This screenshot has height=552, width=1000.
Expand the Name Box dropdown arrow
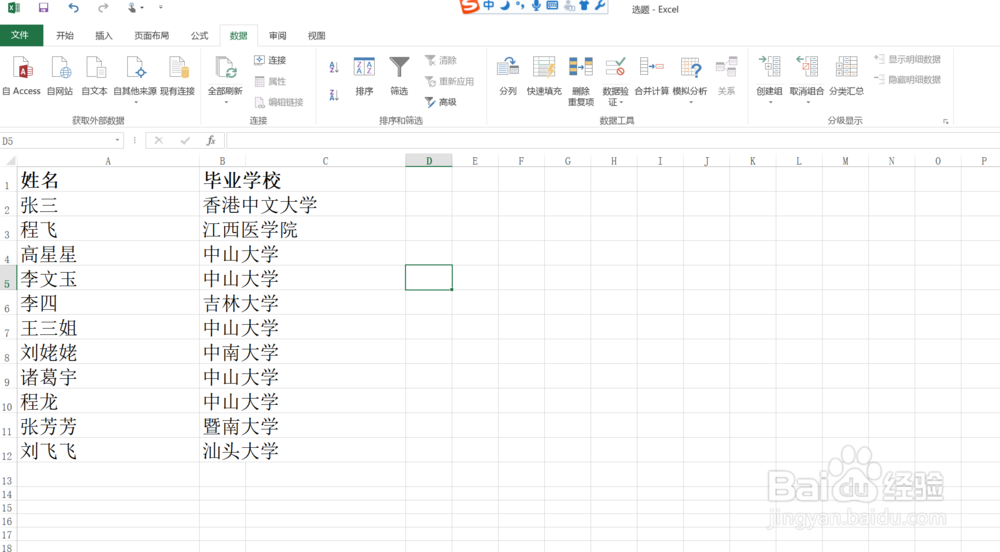click(117, 140)
